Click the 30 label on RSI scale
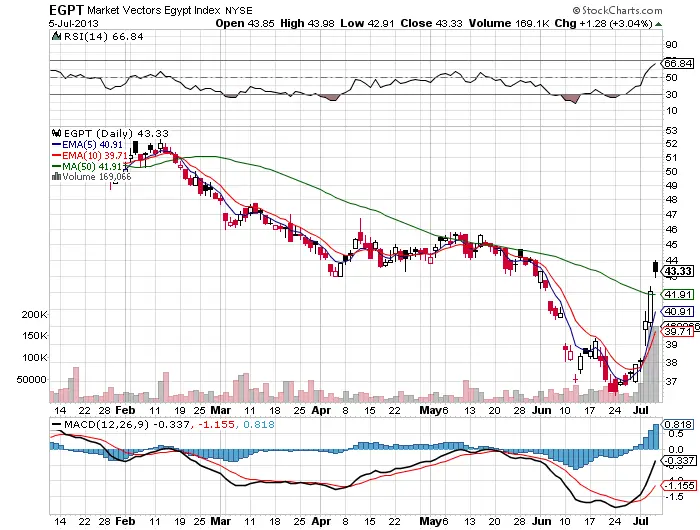The image size is (700, 530). coord(671,94)
